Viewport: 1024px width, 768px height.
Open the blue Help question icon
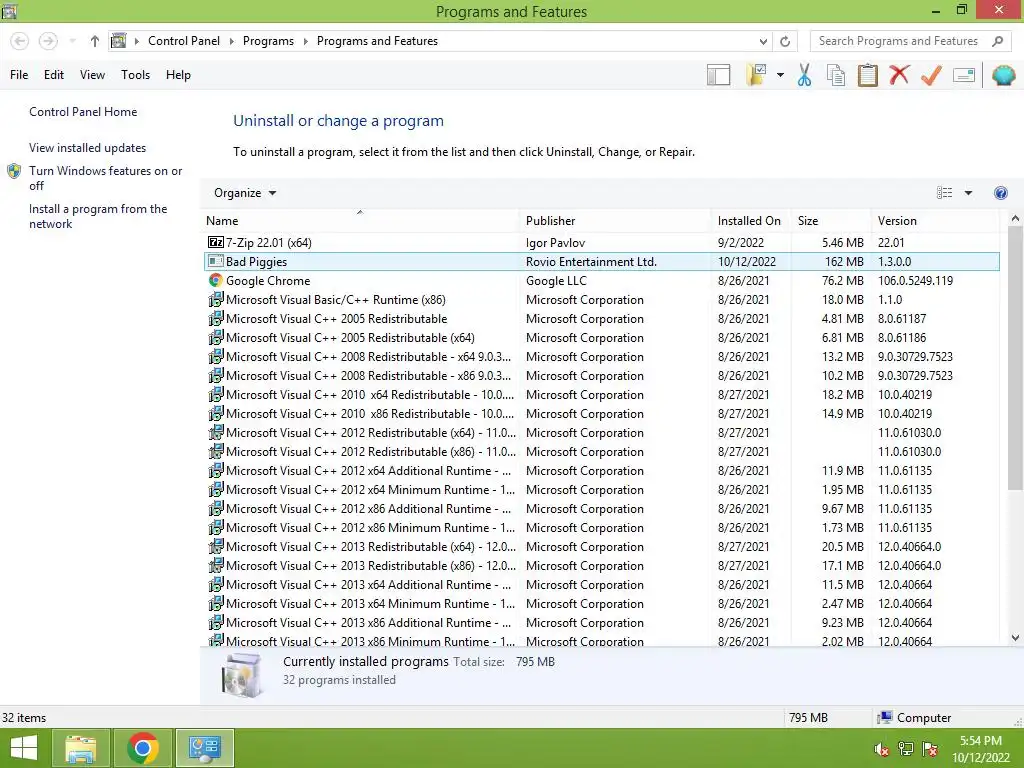pos(1000,193)
